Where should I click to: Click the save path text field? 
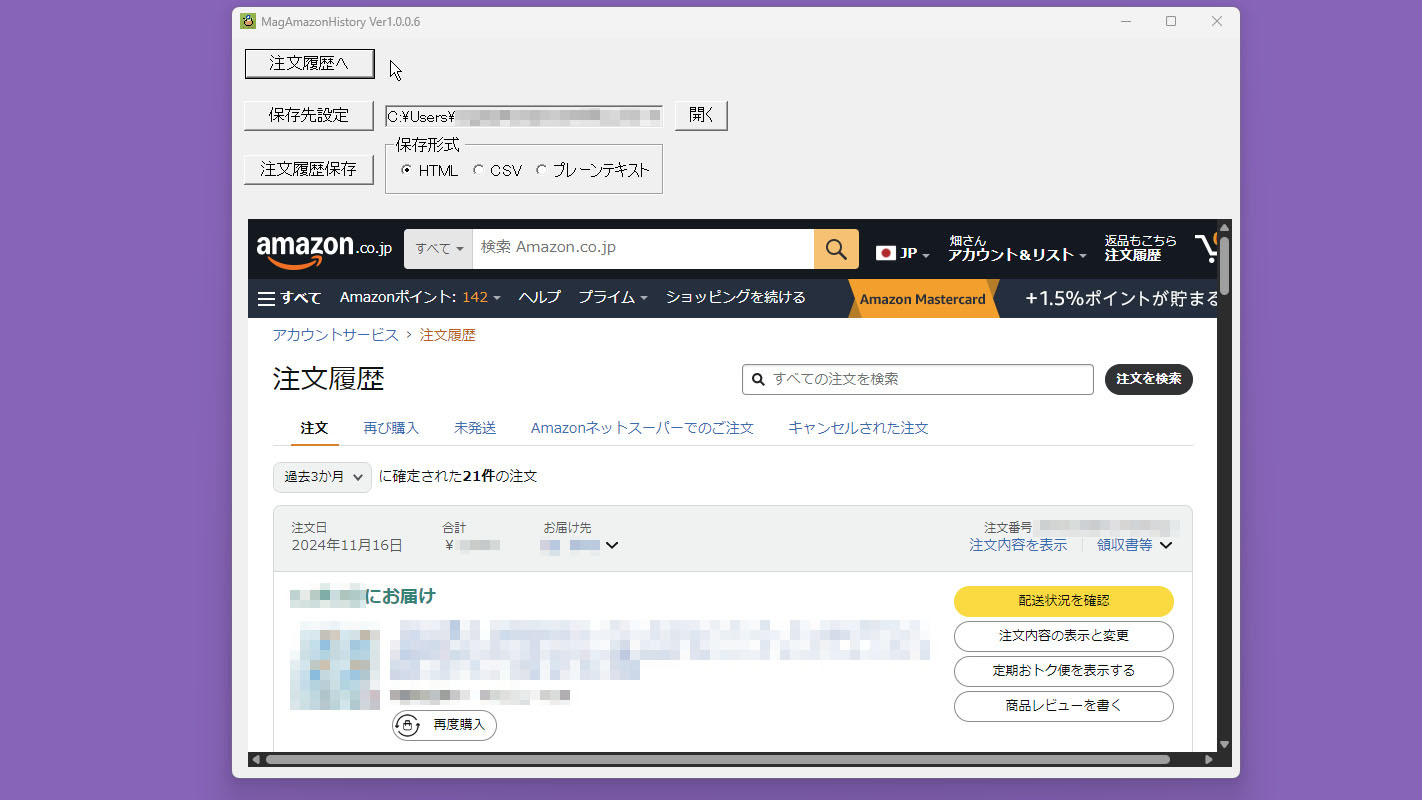[x=523, y=116]
